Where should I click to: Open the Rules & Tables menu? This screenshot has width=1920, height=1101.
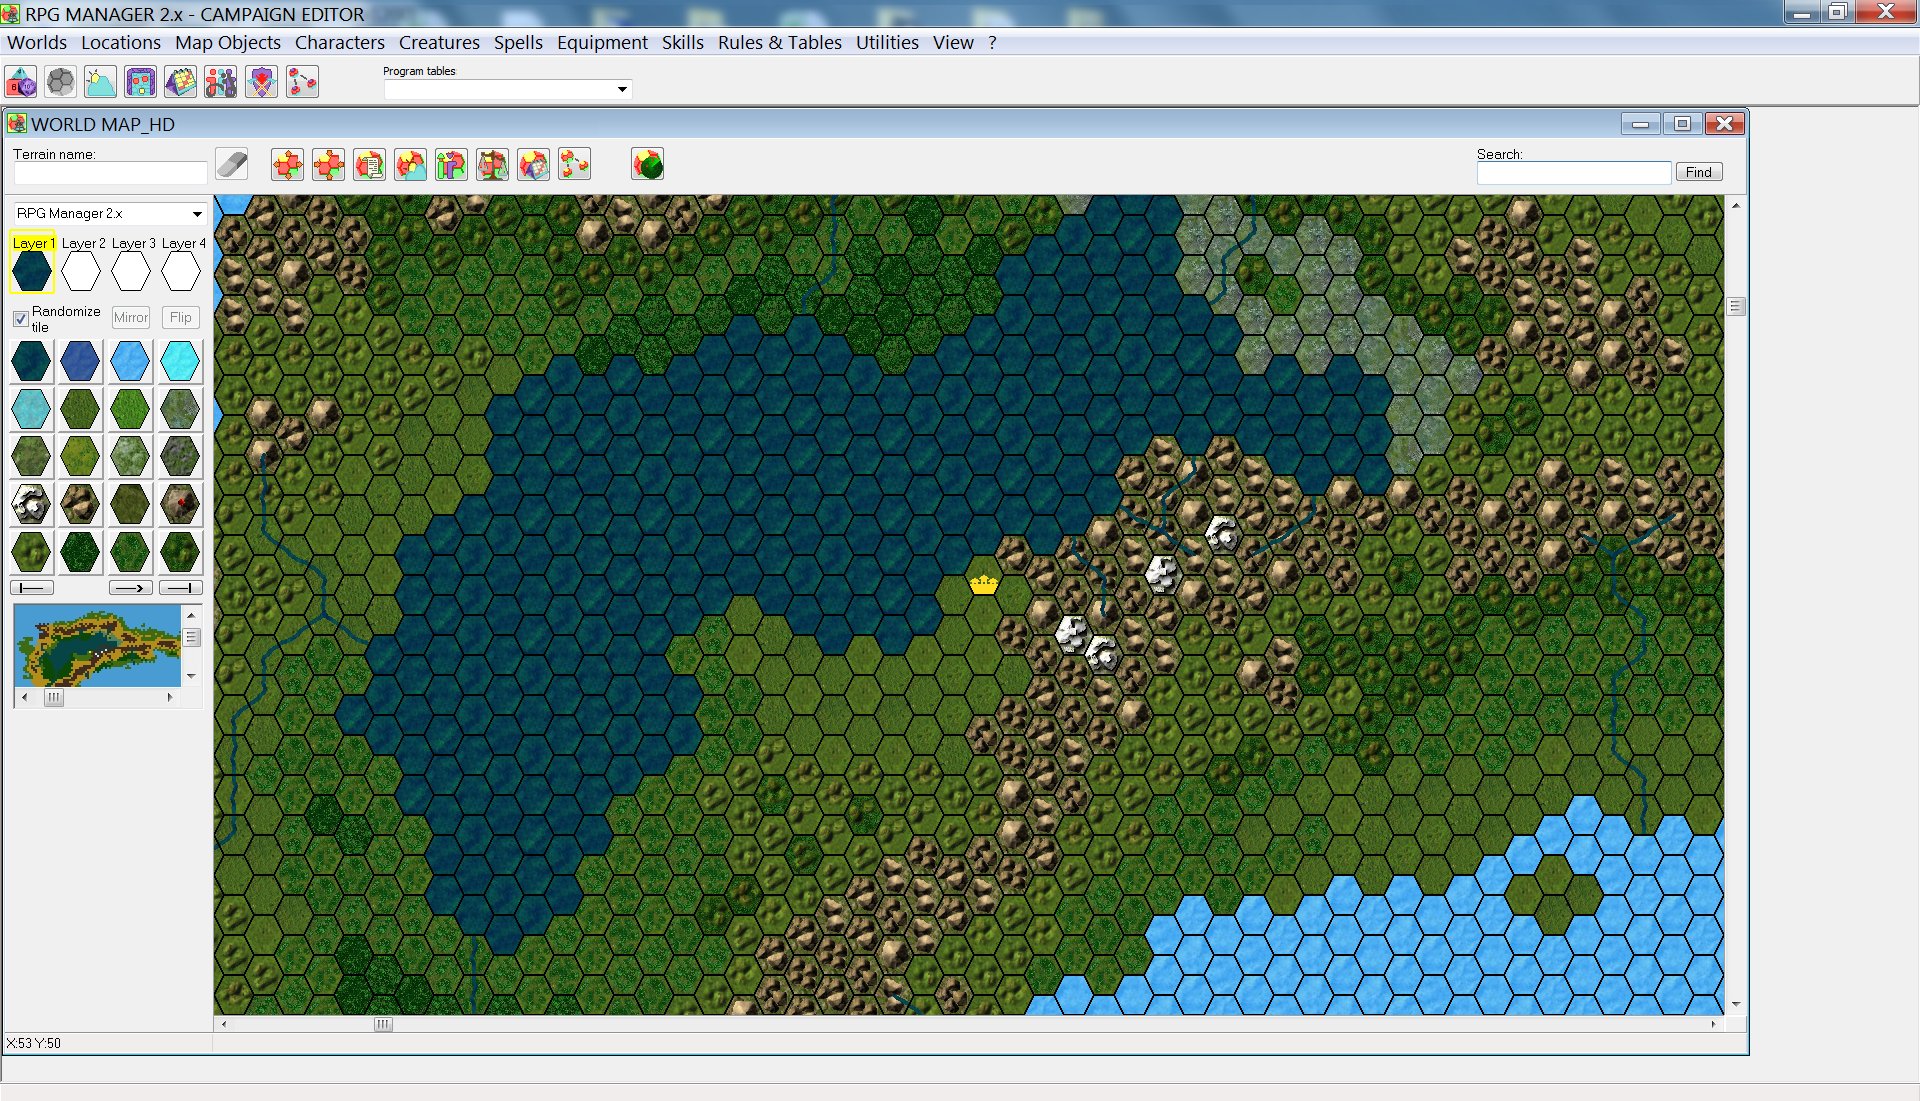click(x=780, y=42)
